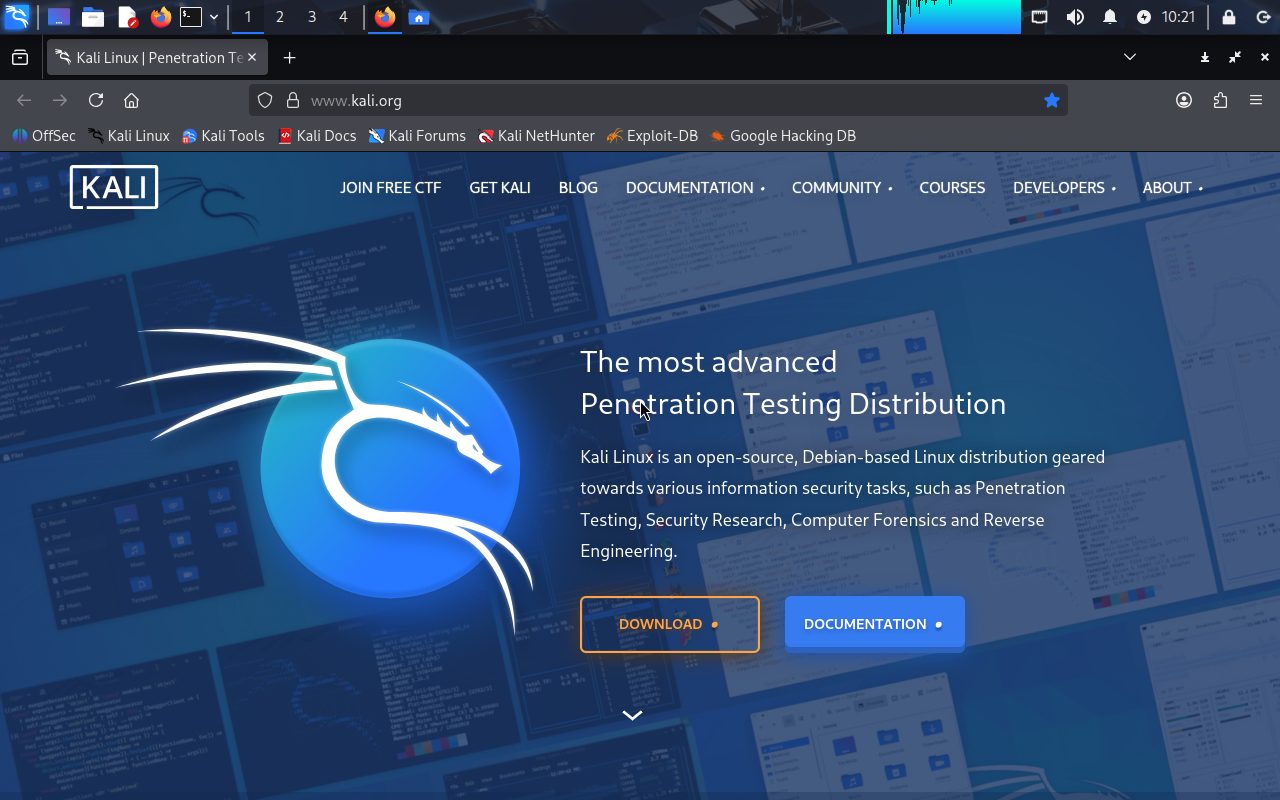The height and width of the screenshot is (800, 1280).
Task: Click the List all tabs chevron
Action: [1130, 57]
